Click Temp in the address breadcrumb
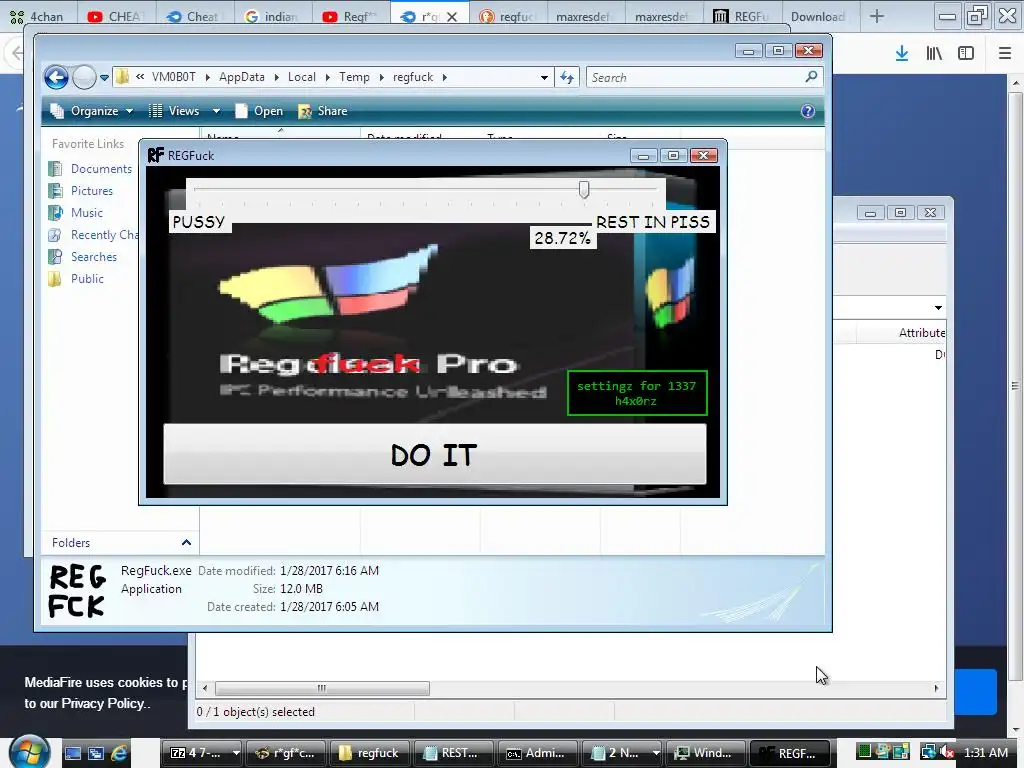 [354, 77]
